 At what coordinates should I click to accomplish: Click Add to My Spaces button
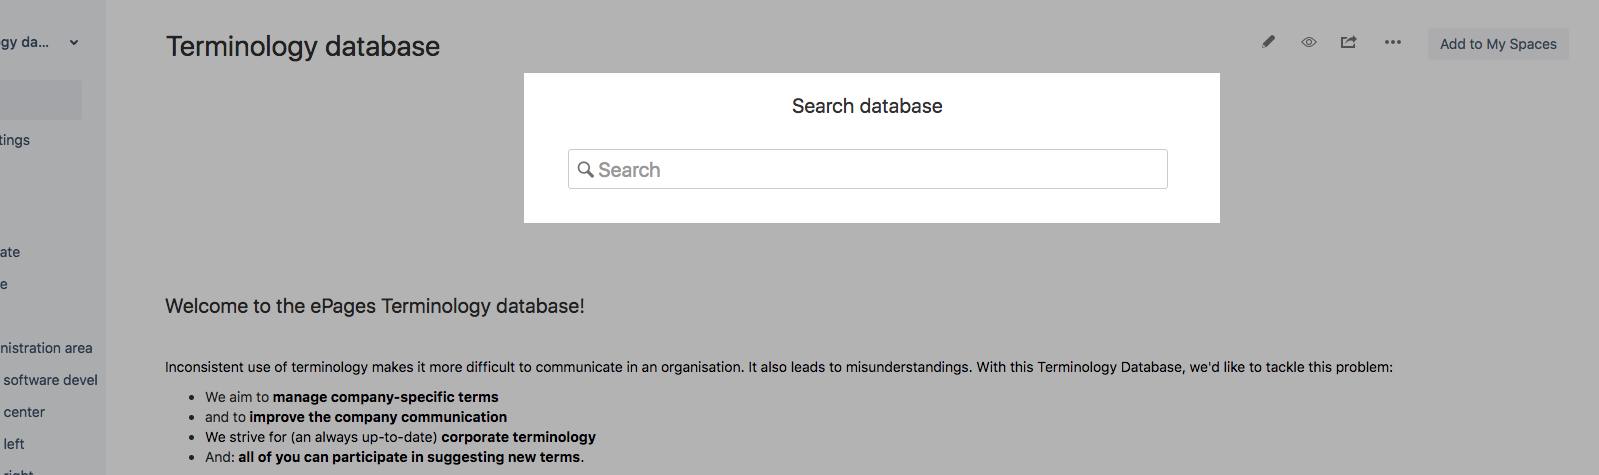click(x=1498, y=44)
